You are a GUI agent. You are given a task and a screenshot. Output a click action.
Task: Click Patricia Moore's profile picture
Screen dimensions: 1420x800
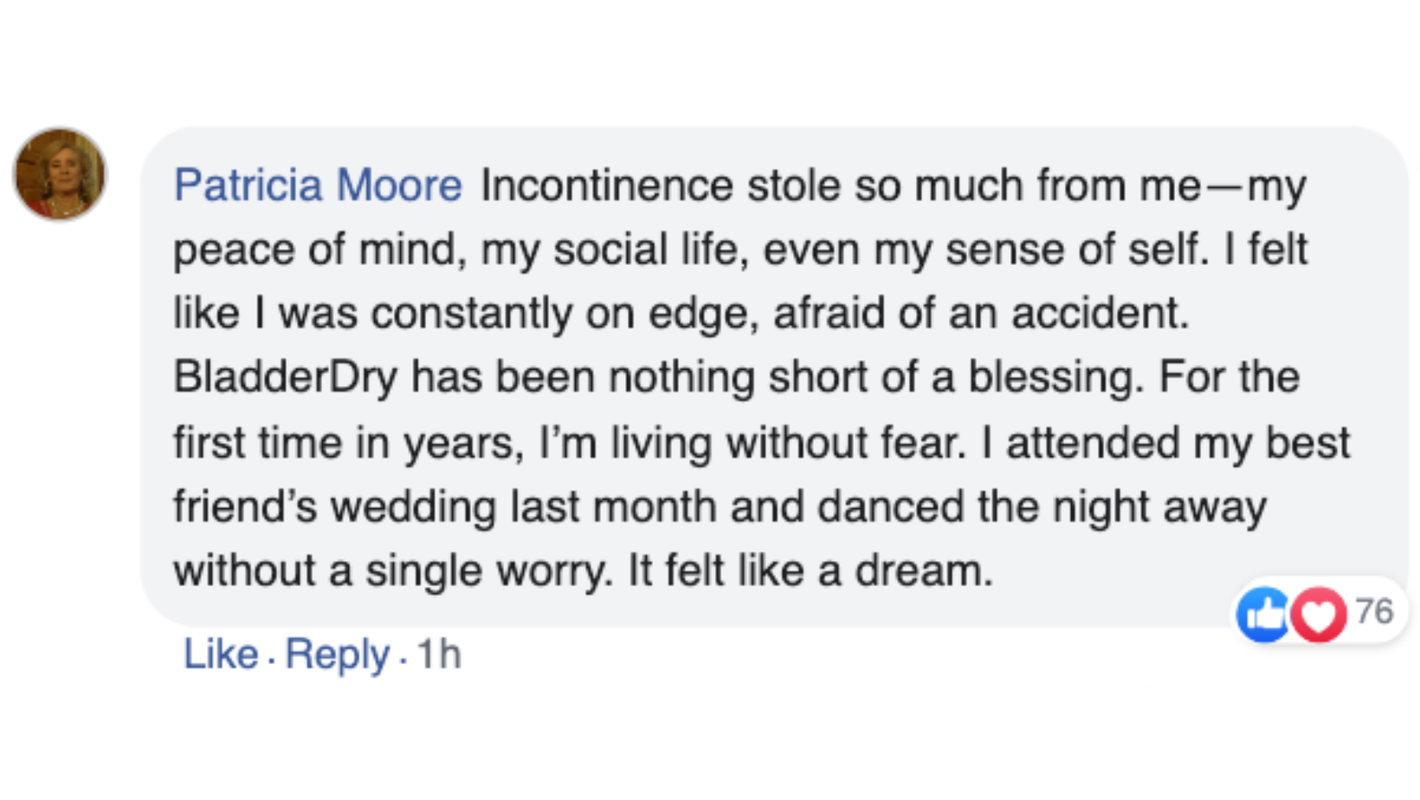tap(60, 174)
